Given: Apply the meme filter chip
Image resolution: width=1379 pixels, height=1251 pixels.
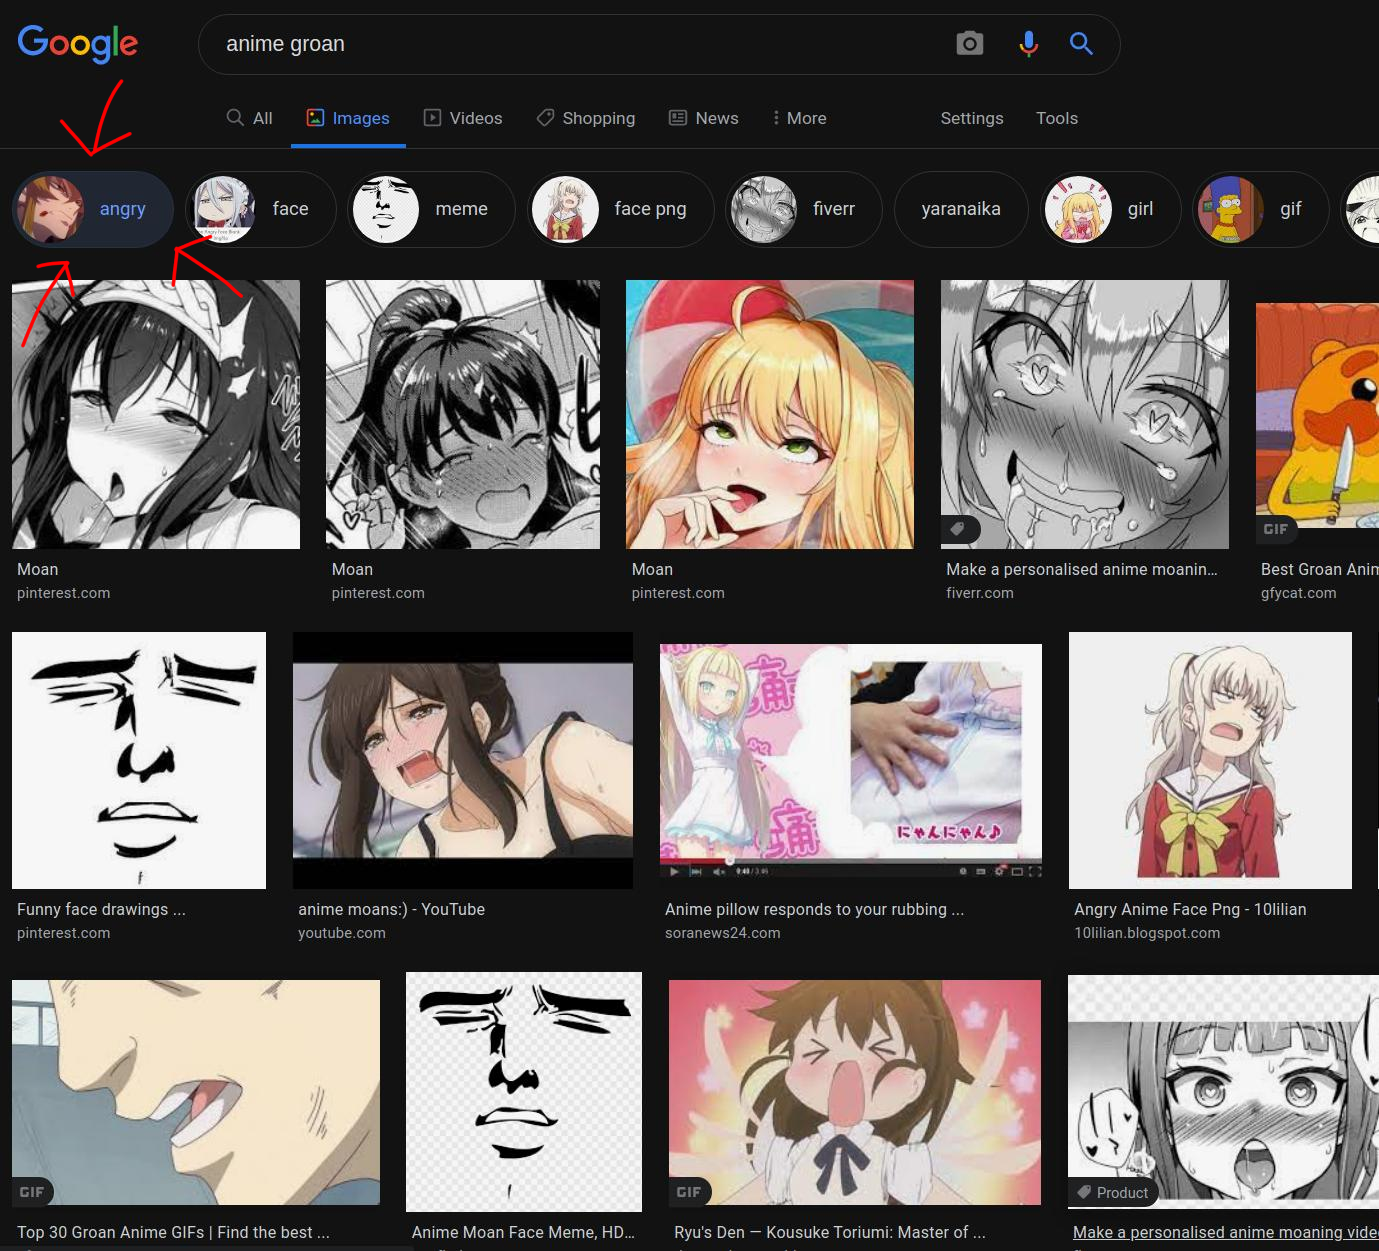Looking at the screenshot, I should coord(430,209).
